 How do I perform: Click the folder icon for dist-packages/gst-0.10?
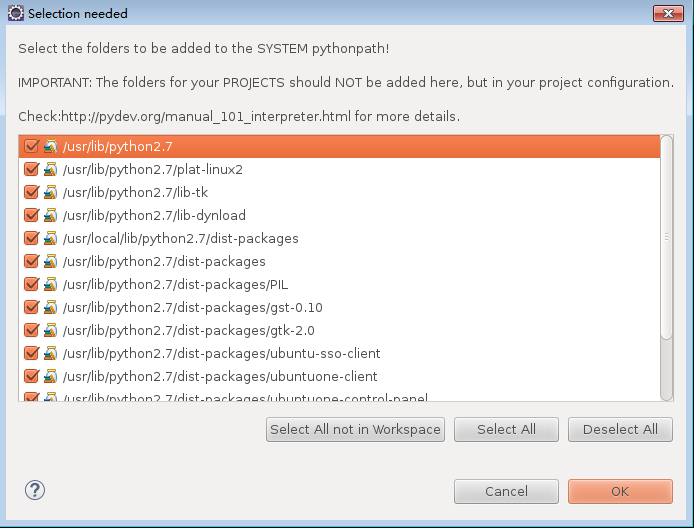point(50,307)
